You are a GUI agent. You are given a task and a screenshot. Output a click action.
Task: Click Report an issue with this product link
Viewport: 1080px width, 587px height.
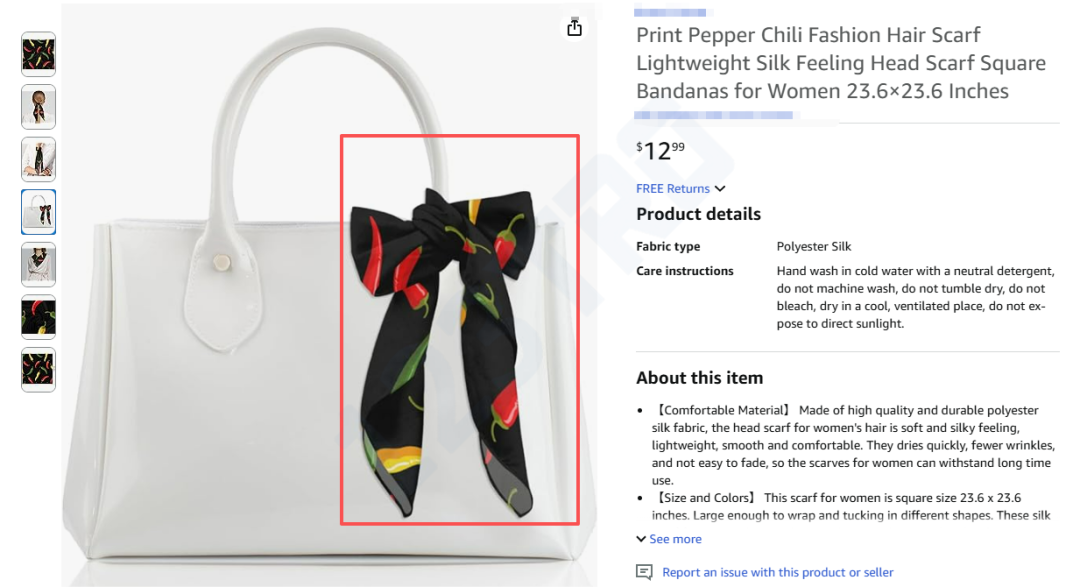778,572
